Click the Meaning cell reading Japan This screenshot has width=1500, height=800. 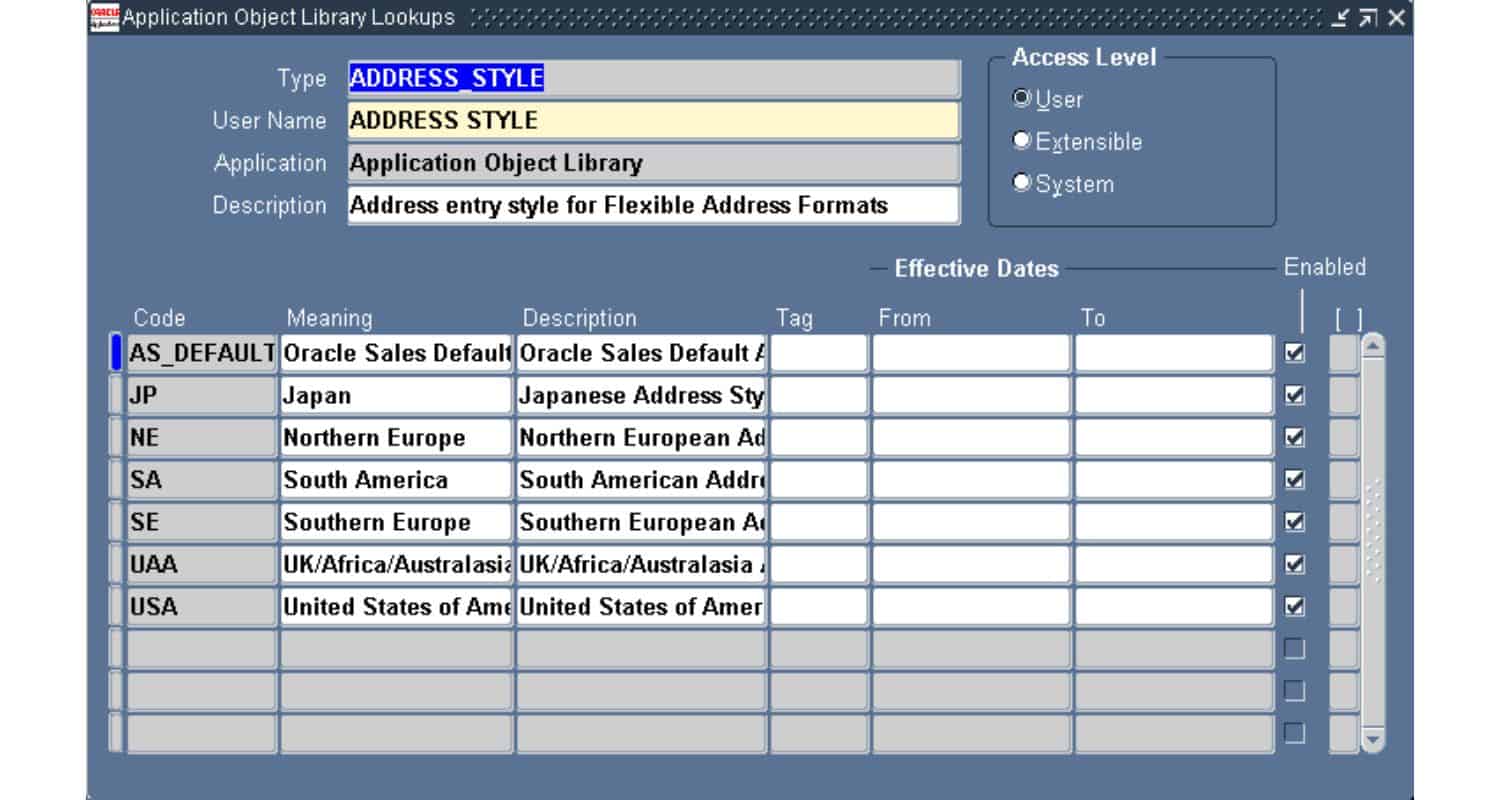[396, 395]
